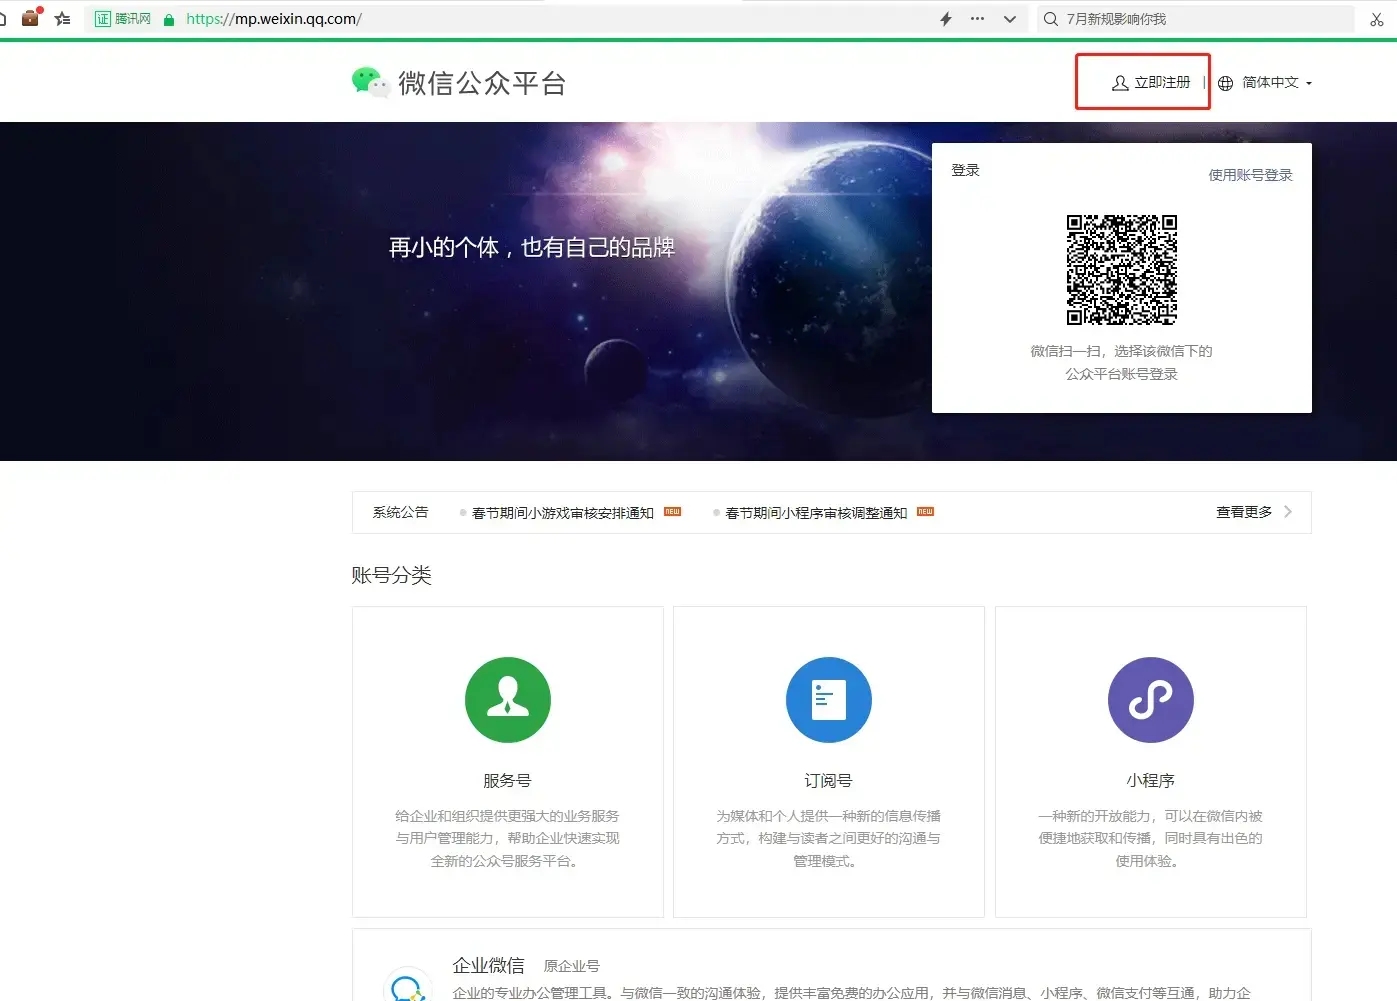Click the green 服务号 account icon
1397x1001 pixels.
(x=508, y=700)
